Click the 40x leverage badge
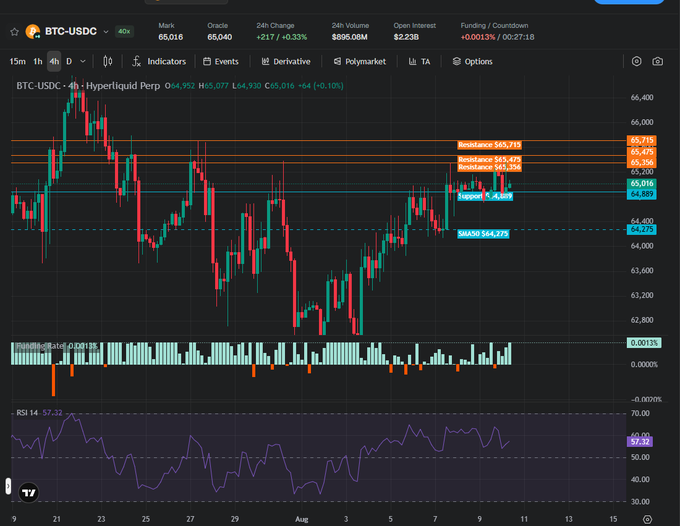This screenshot has width=680, height=526. click(x=124, y=31)
